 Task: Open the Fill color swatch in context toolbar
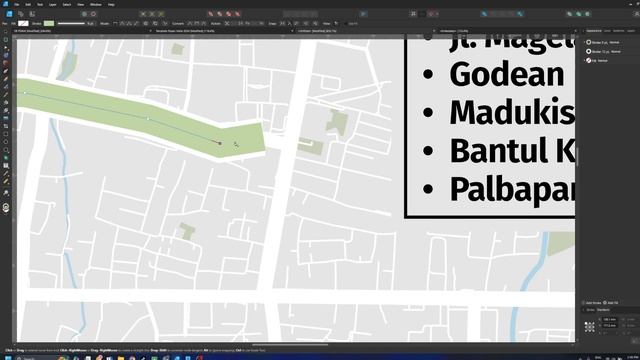pyautogui.click(x=23, y=24)
